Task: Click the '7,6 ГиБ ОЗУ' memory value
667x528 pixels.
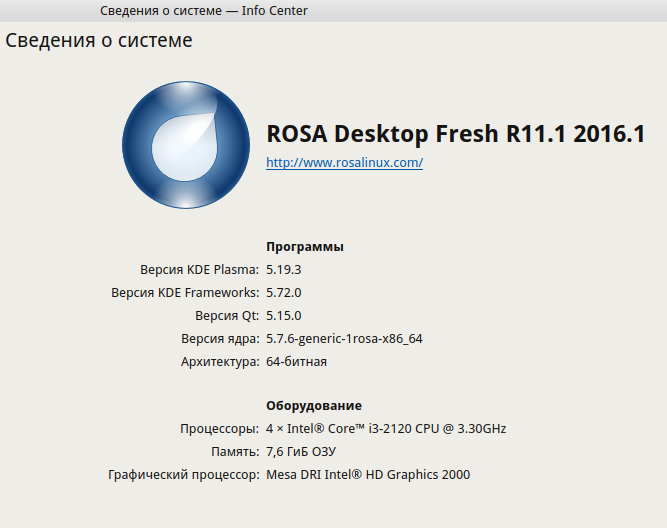Action: click(x=301, y=452)
